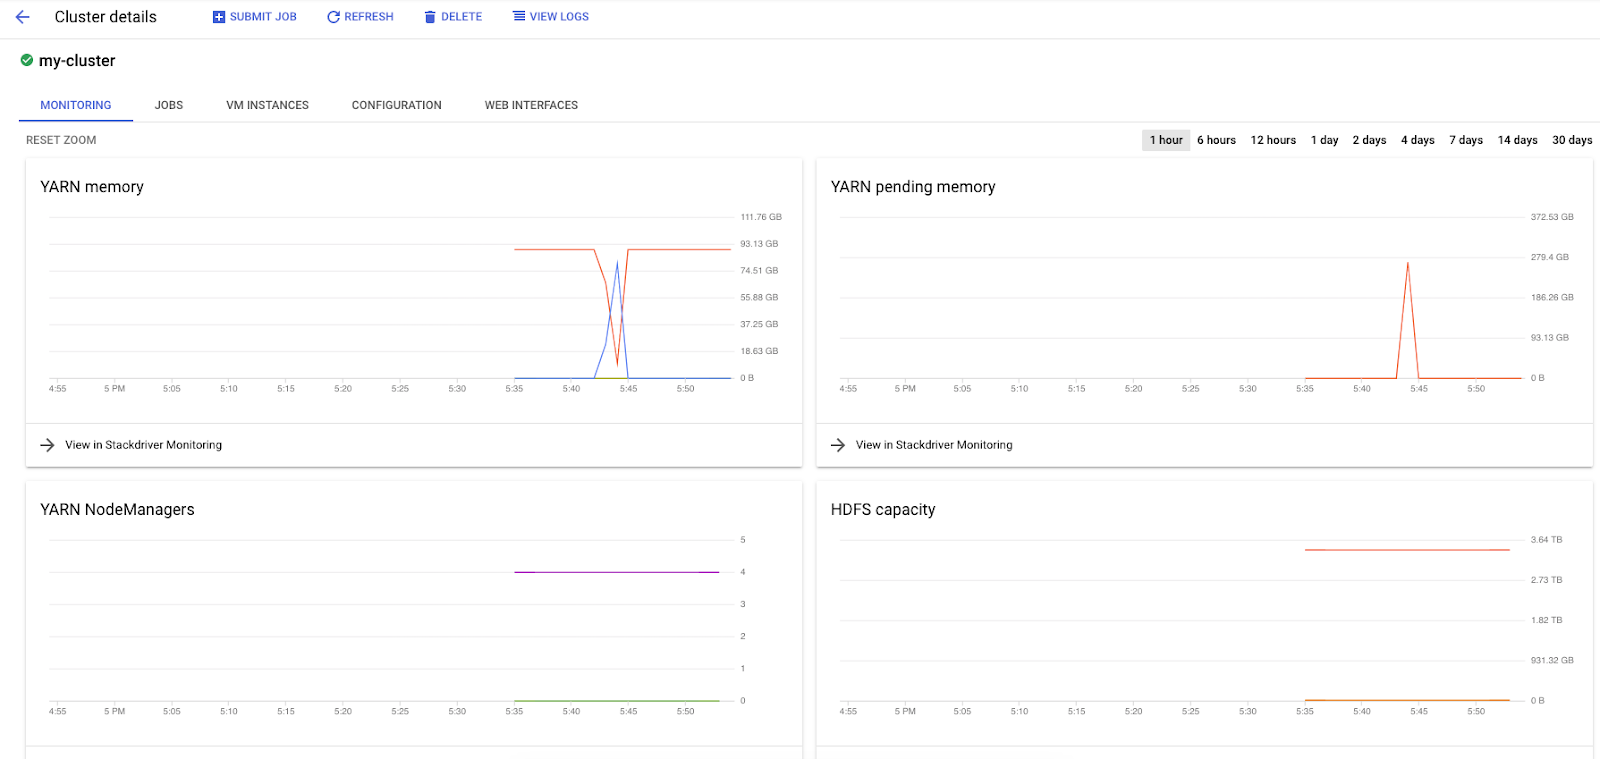Image resolution: width=1600 pixels, height=759 pixels.
Task: Click the View Logs list icon
Action: click(x=519, y=16)
